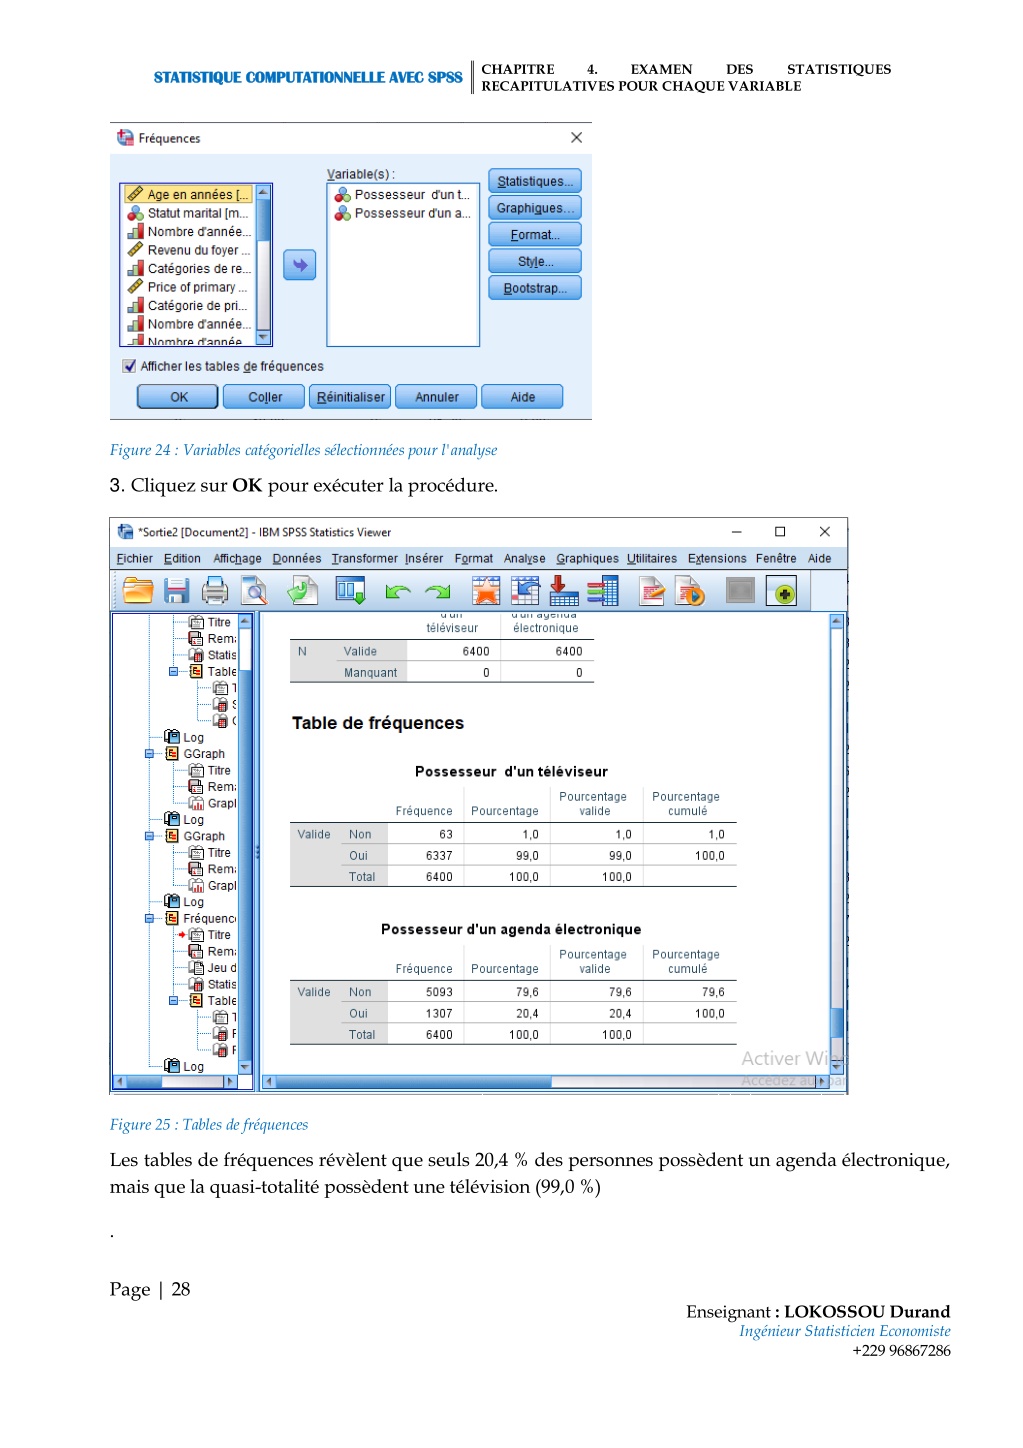Screen dimensions: 1023x1448
Task: Click the Style... button
Action: click(x=535, y=261)
